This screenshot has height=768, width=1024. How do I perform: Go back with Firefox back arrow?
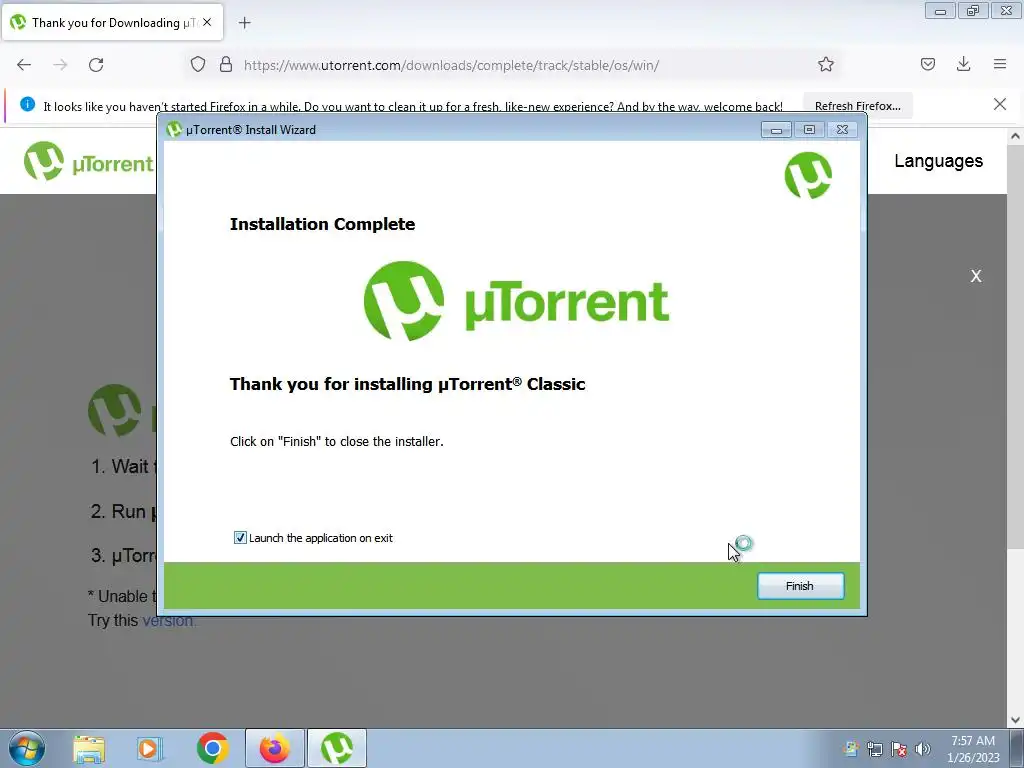pyautogui.click(x=24, y=65)
